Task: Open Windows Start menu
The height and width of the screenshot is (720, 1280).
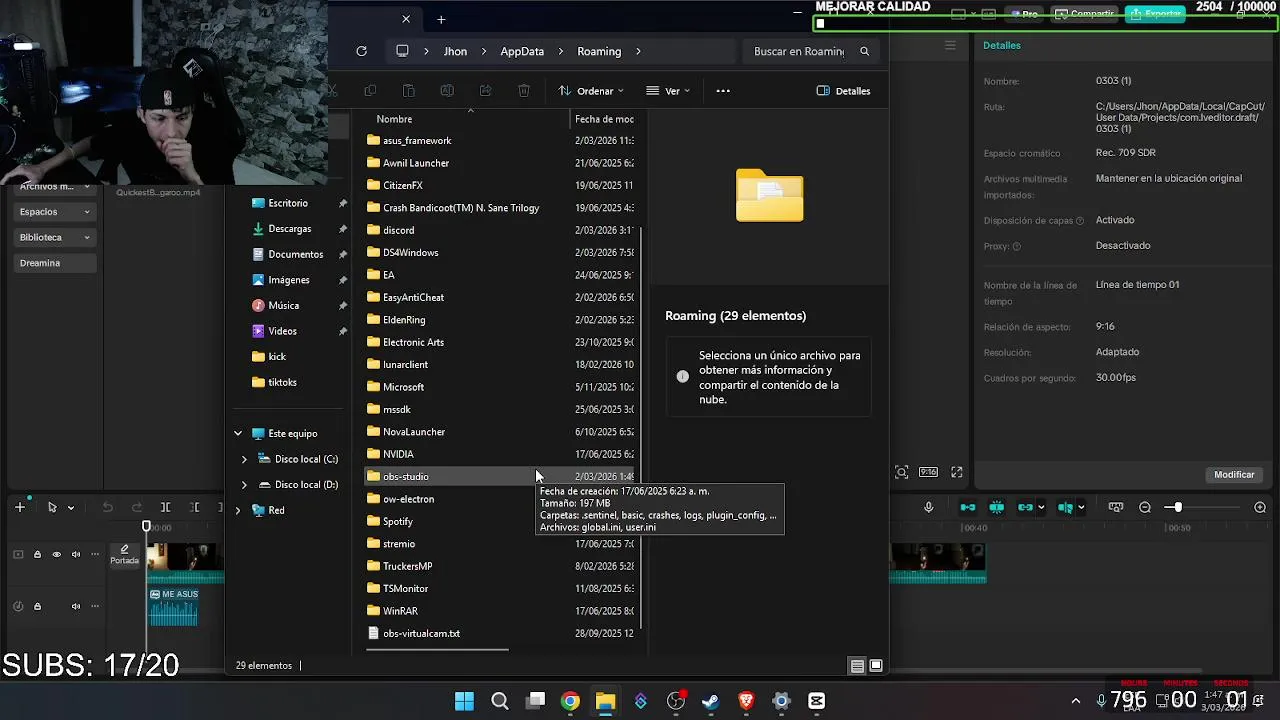Action: click(464, 701)
